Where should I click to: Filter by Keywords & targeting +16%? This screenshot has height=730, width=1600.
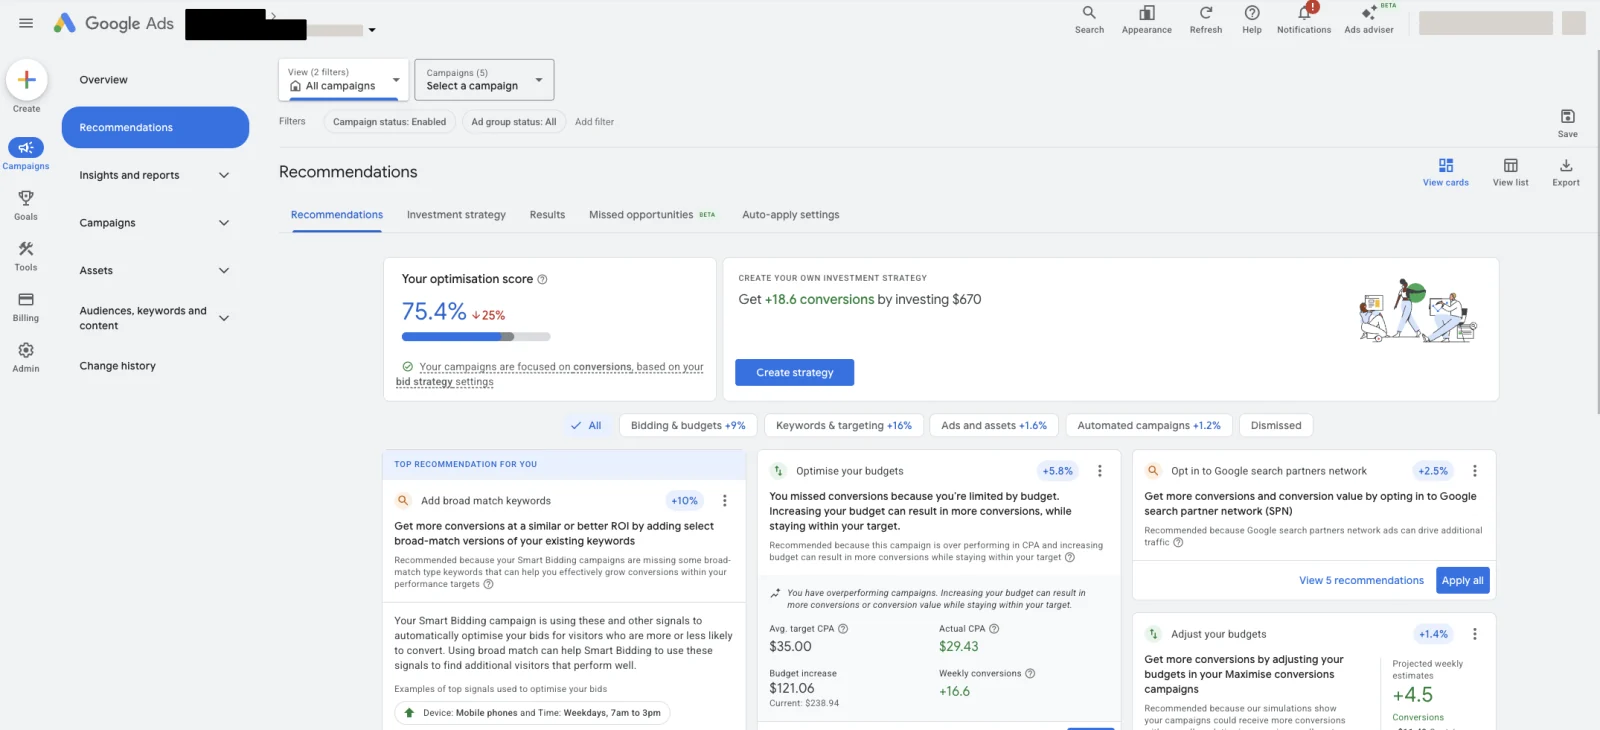click(844, 426)
